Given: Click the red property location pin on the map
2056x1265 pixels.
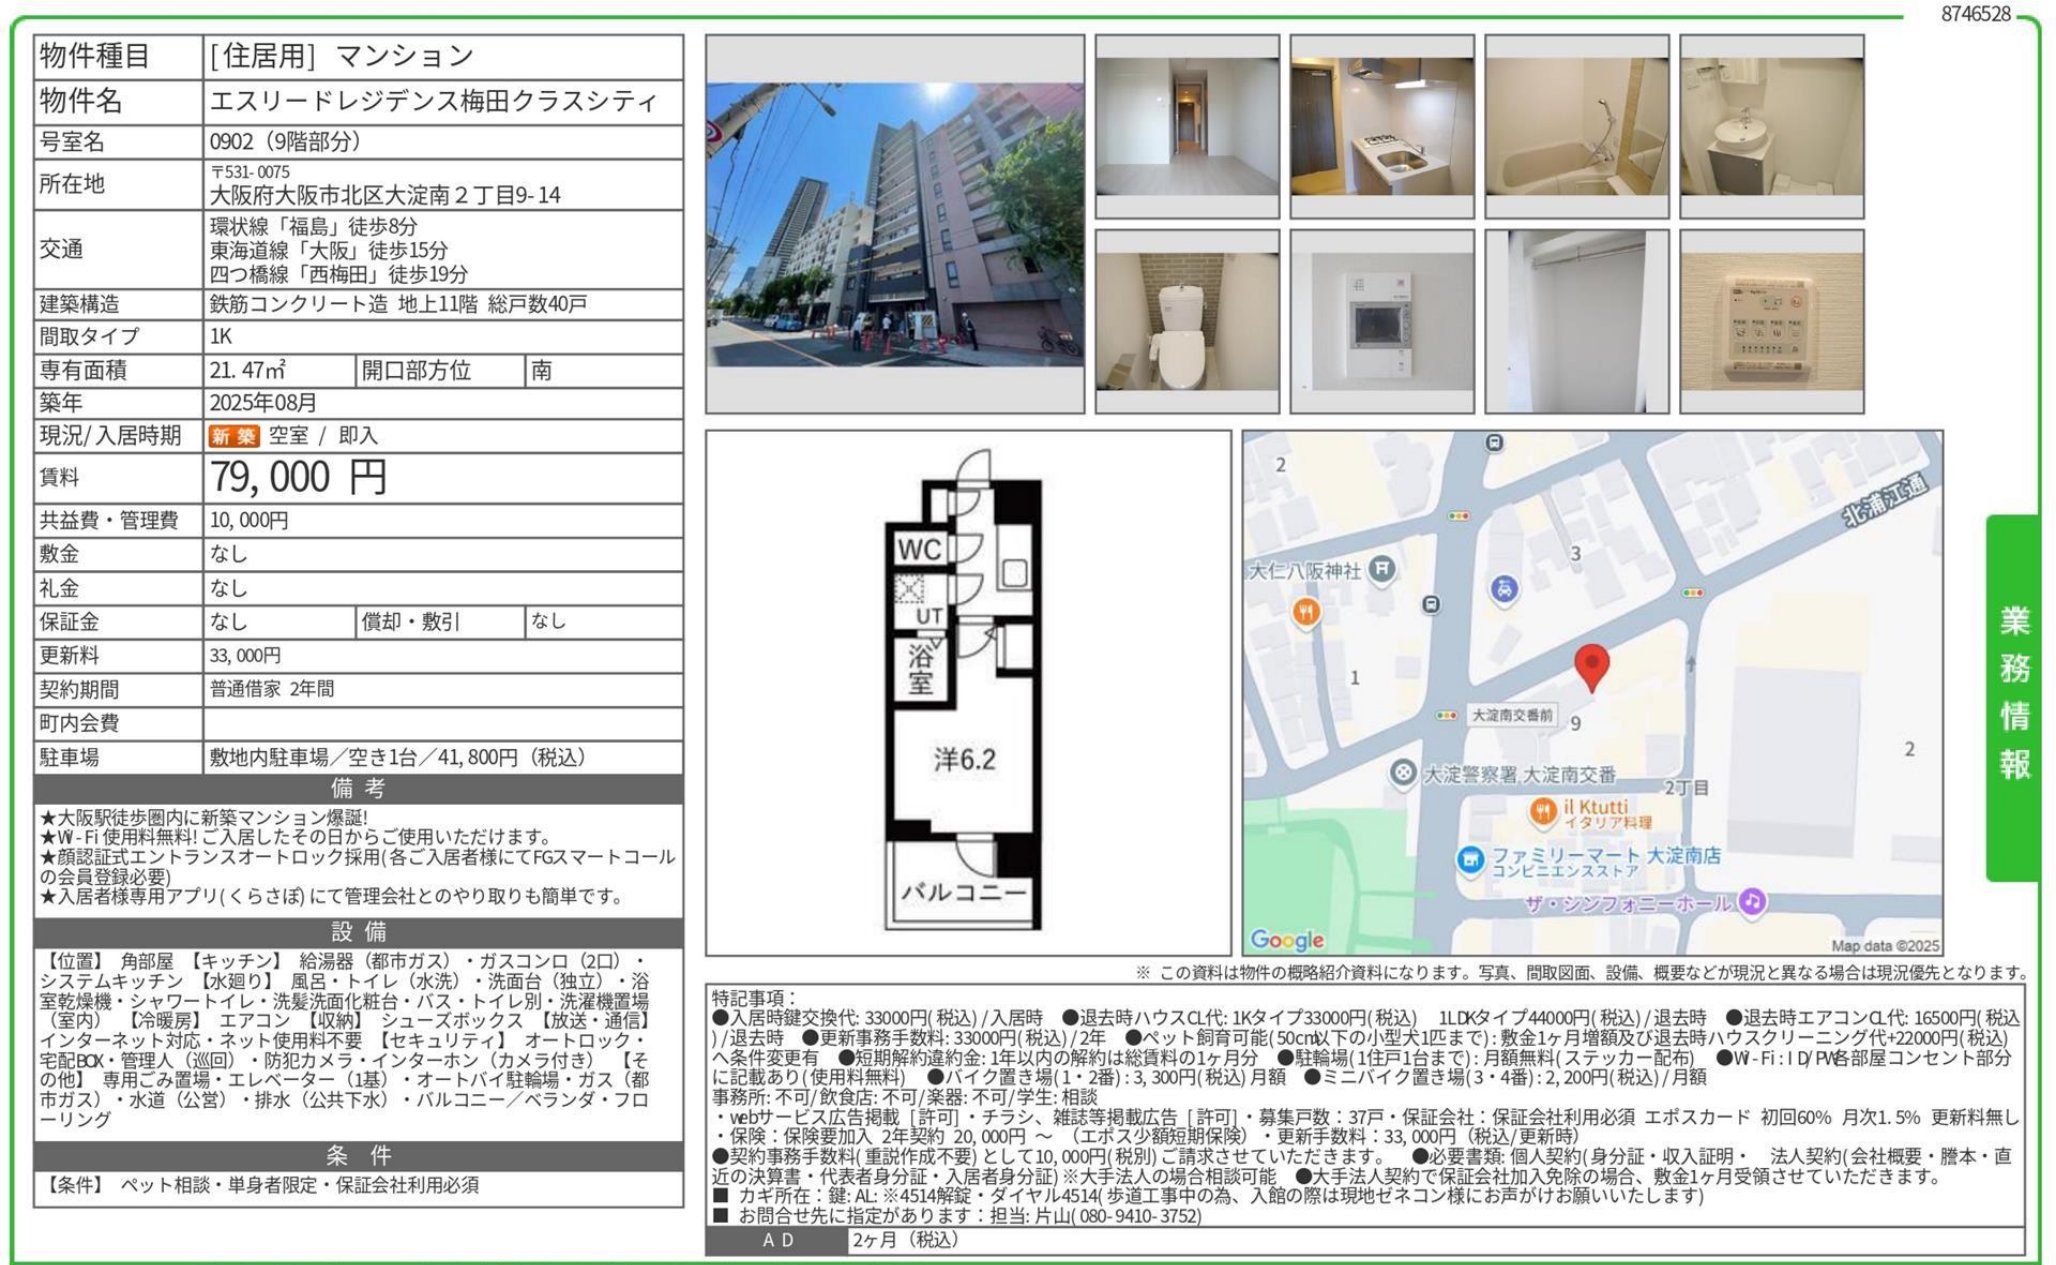Looking at the screenshot, I should [x=1594, y=666].
